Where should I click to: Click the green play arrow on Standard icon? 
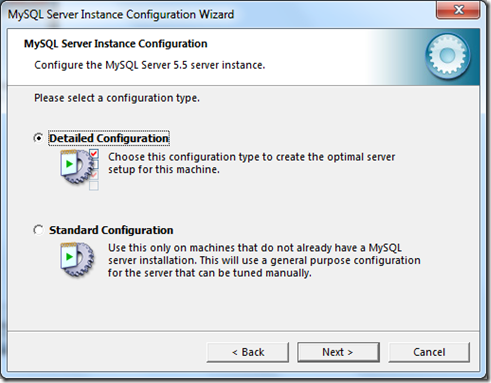pyautogui.click(x=69, y=257)
